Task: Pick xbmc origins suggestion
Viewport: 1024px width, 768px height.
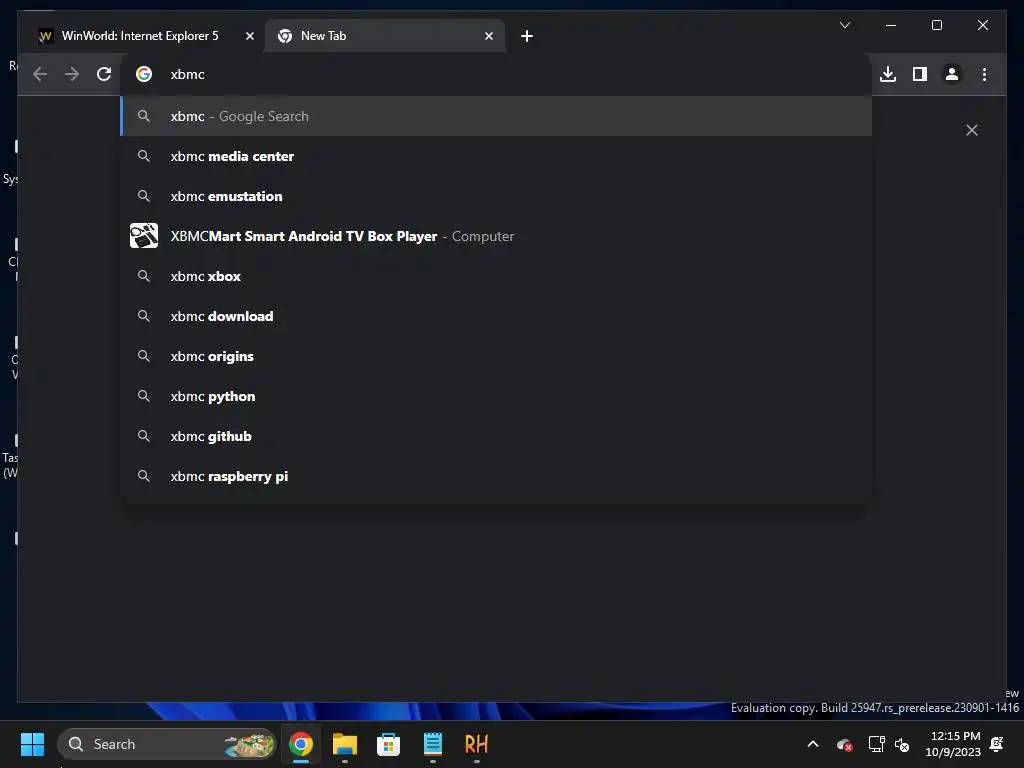Action: 496,357
